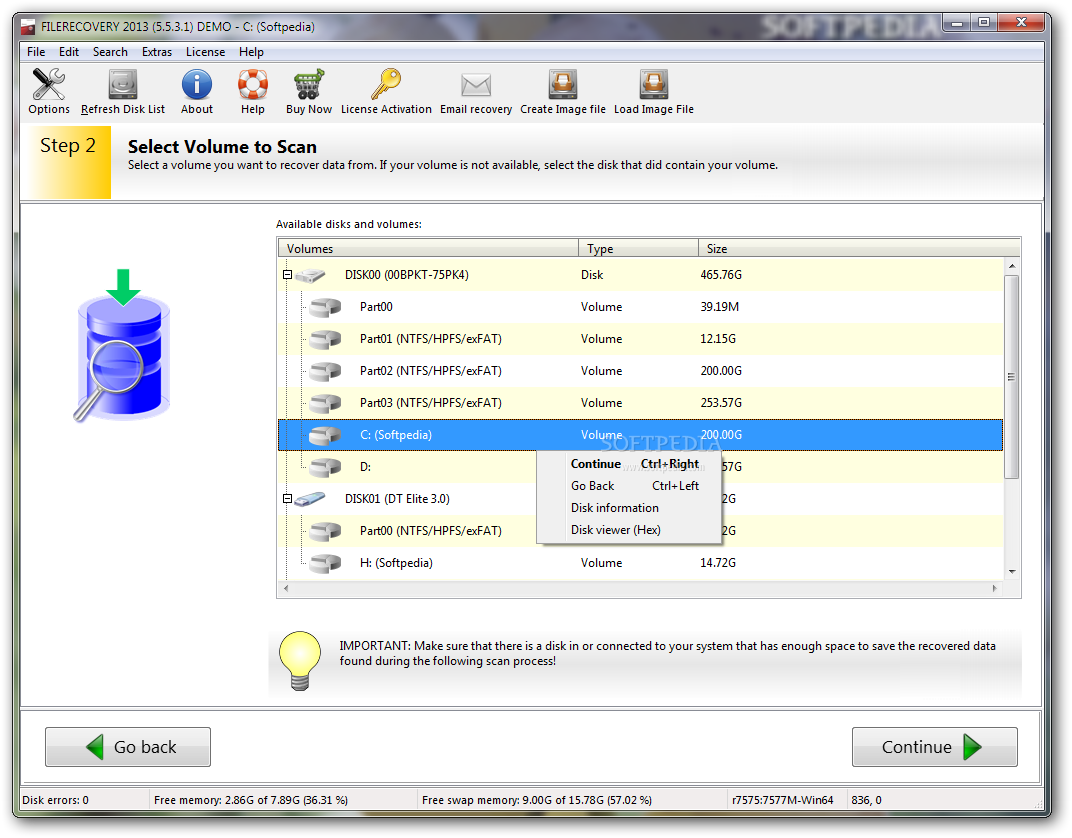Open the Edit menu
This screenshot has width=1072, height=838.
(68, 52)
